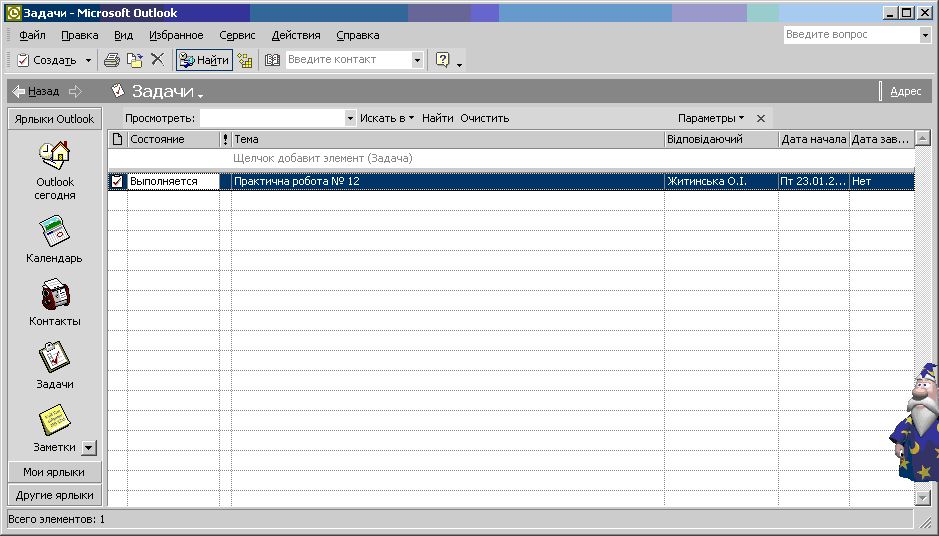Viewport: 939px width, 536px height.
Task: Sort by Состояние column header
Action: click(174, 139)
